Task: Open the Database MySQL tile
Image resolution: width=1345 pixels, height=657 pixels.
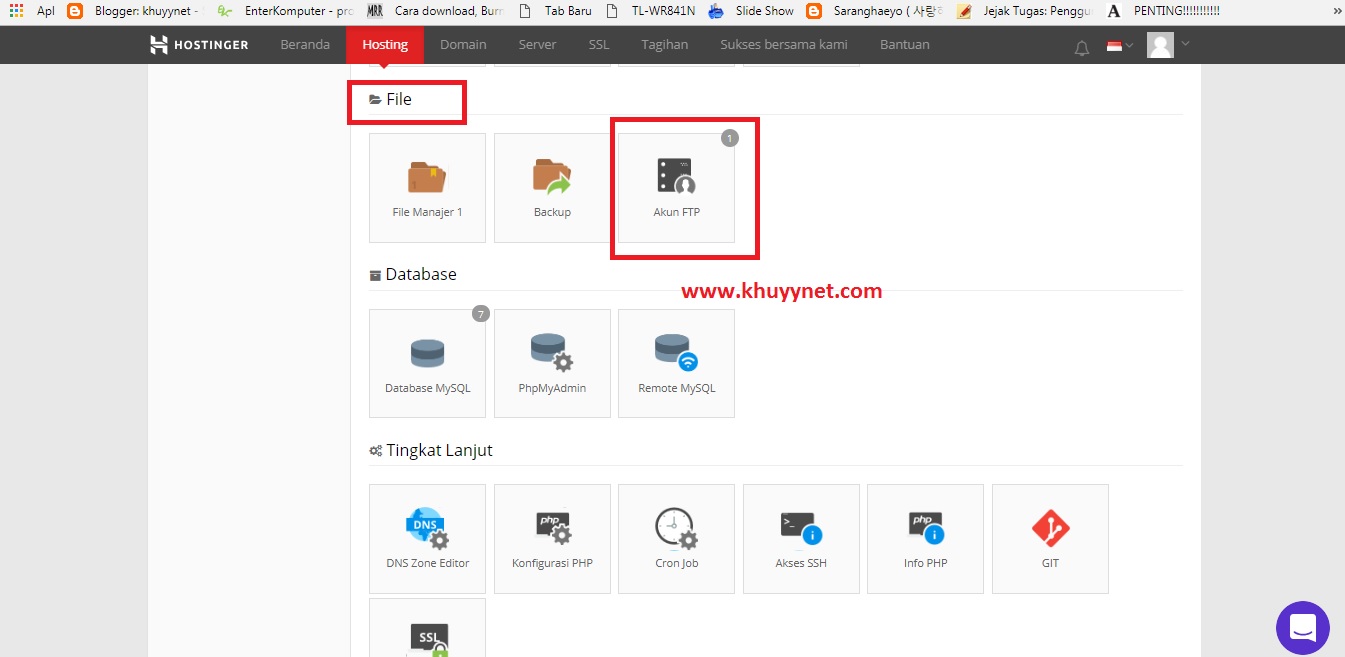Action: [x=427, y=363]
